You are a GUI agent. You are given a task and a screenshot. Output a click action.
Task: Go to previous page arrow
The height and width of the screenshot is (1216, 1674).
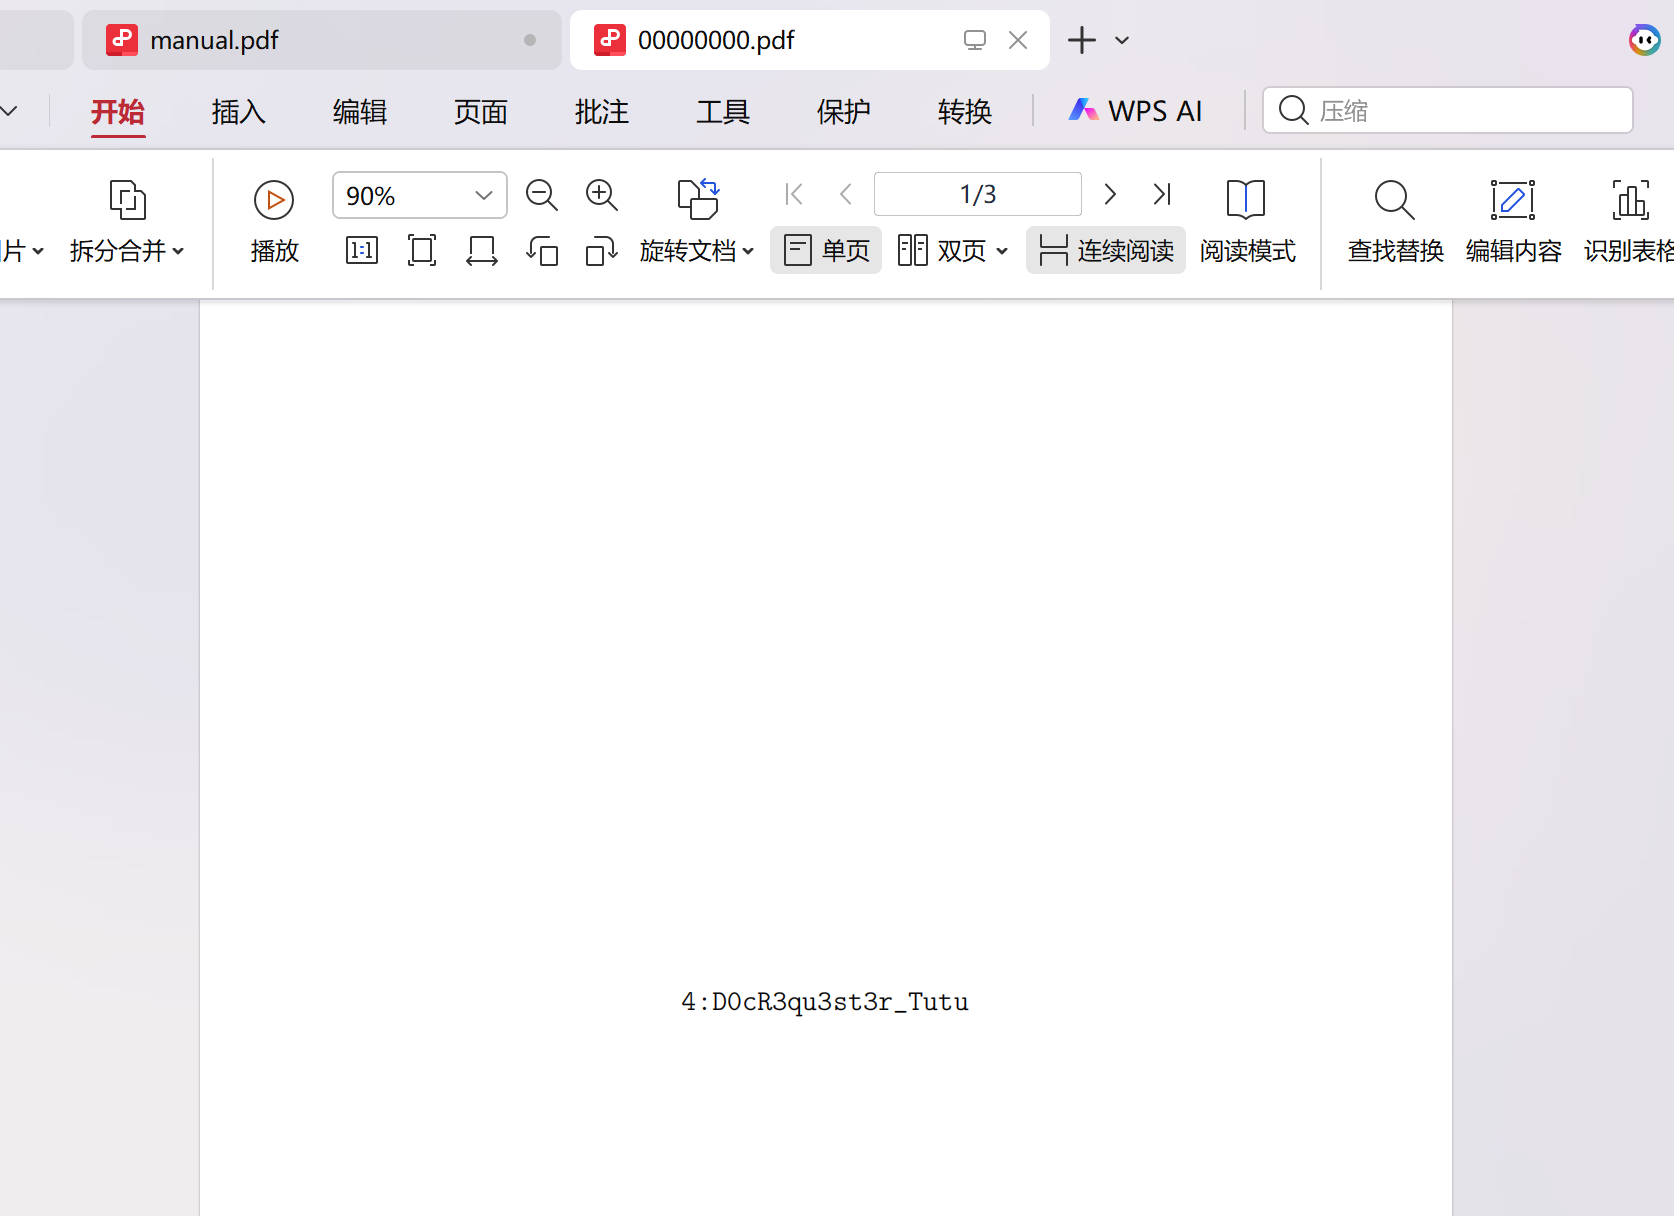click(x=846, y=194)
